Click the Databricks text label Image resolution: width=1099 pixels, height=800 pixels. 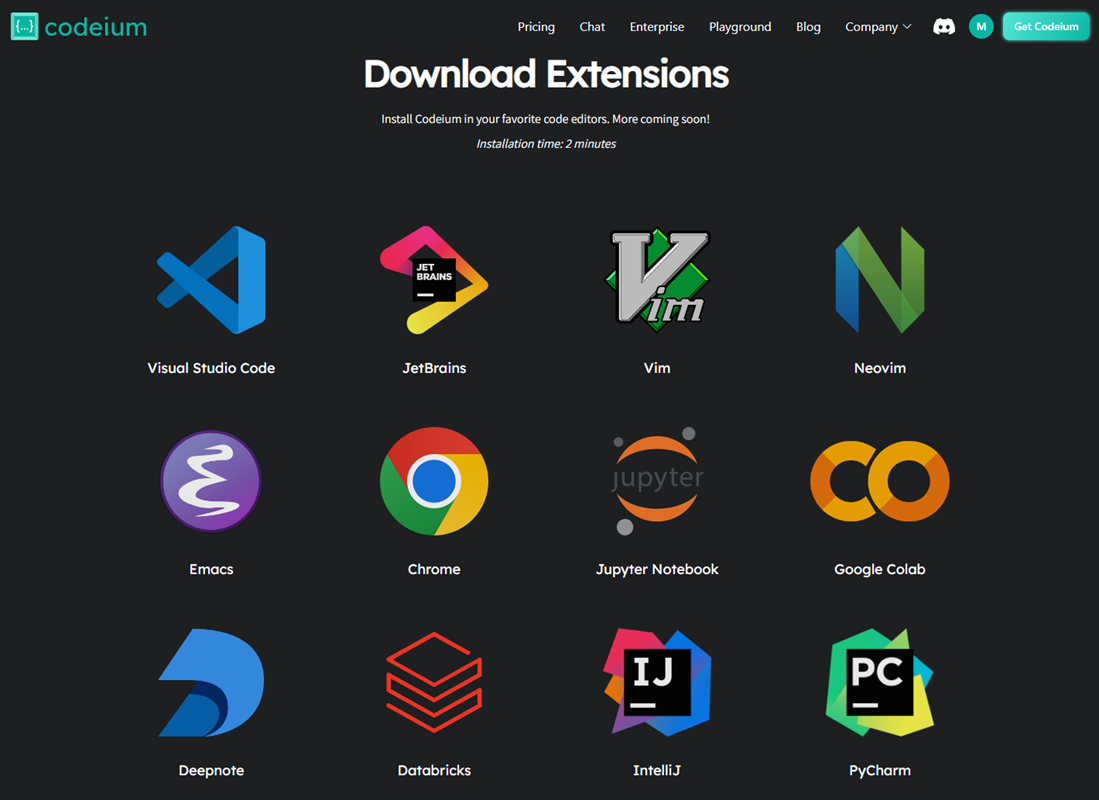[x=434, y=771]
